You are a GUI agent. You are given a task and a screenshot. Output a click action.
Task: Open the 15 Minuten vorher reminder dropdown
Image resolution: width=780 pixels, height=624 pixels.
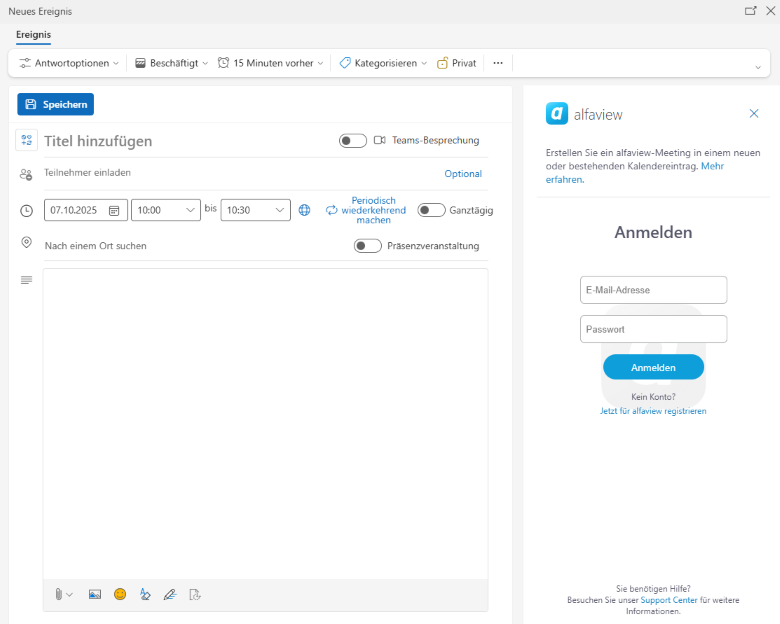(271, 63)
